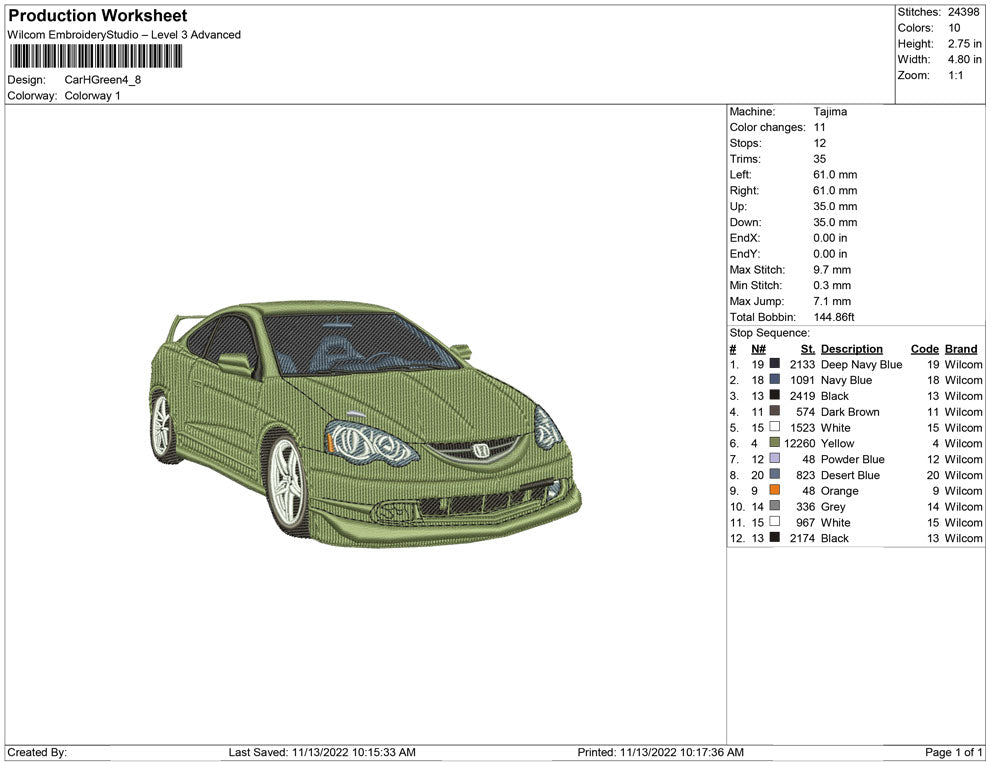Click the Description column header

click(851, 349)
